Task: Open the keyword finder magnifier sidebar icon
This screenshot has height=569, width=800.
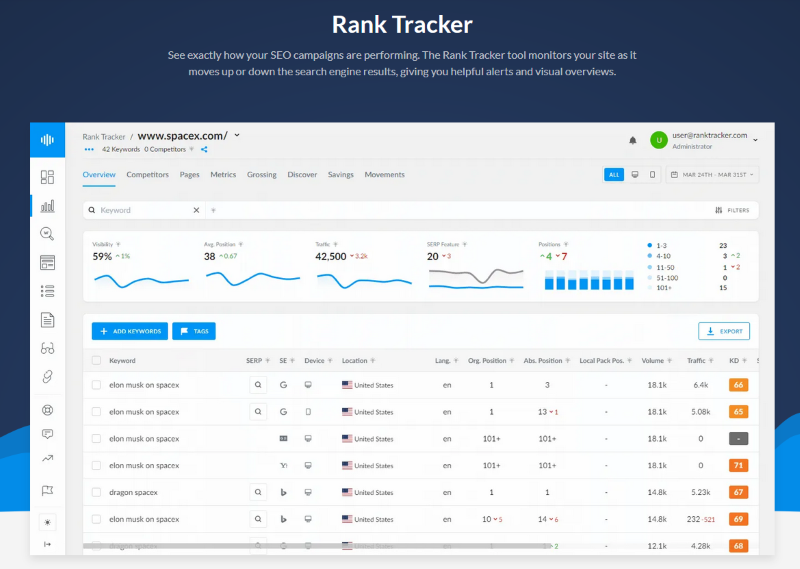Action: pos(47,234)
